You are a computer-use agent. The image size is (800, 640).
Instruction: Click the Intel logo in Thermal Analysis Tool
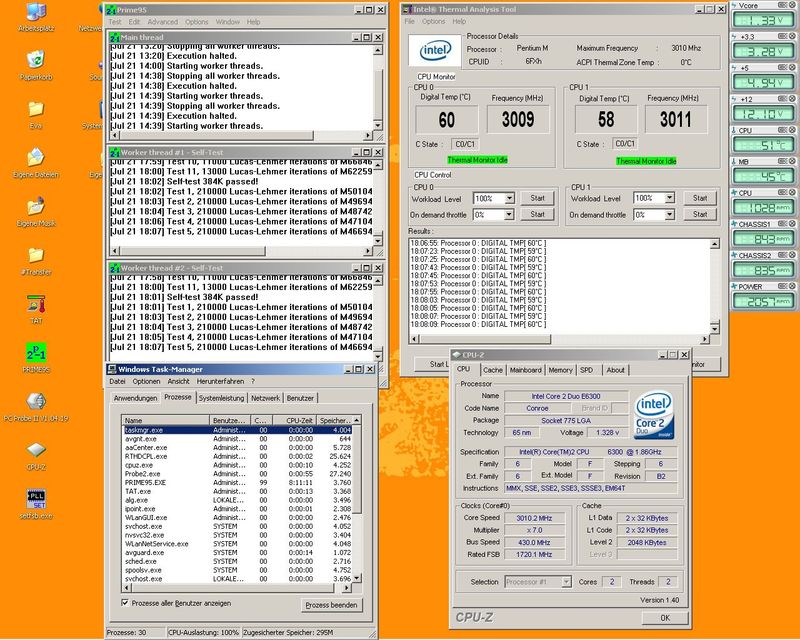coord(435,50)
